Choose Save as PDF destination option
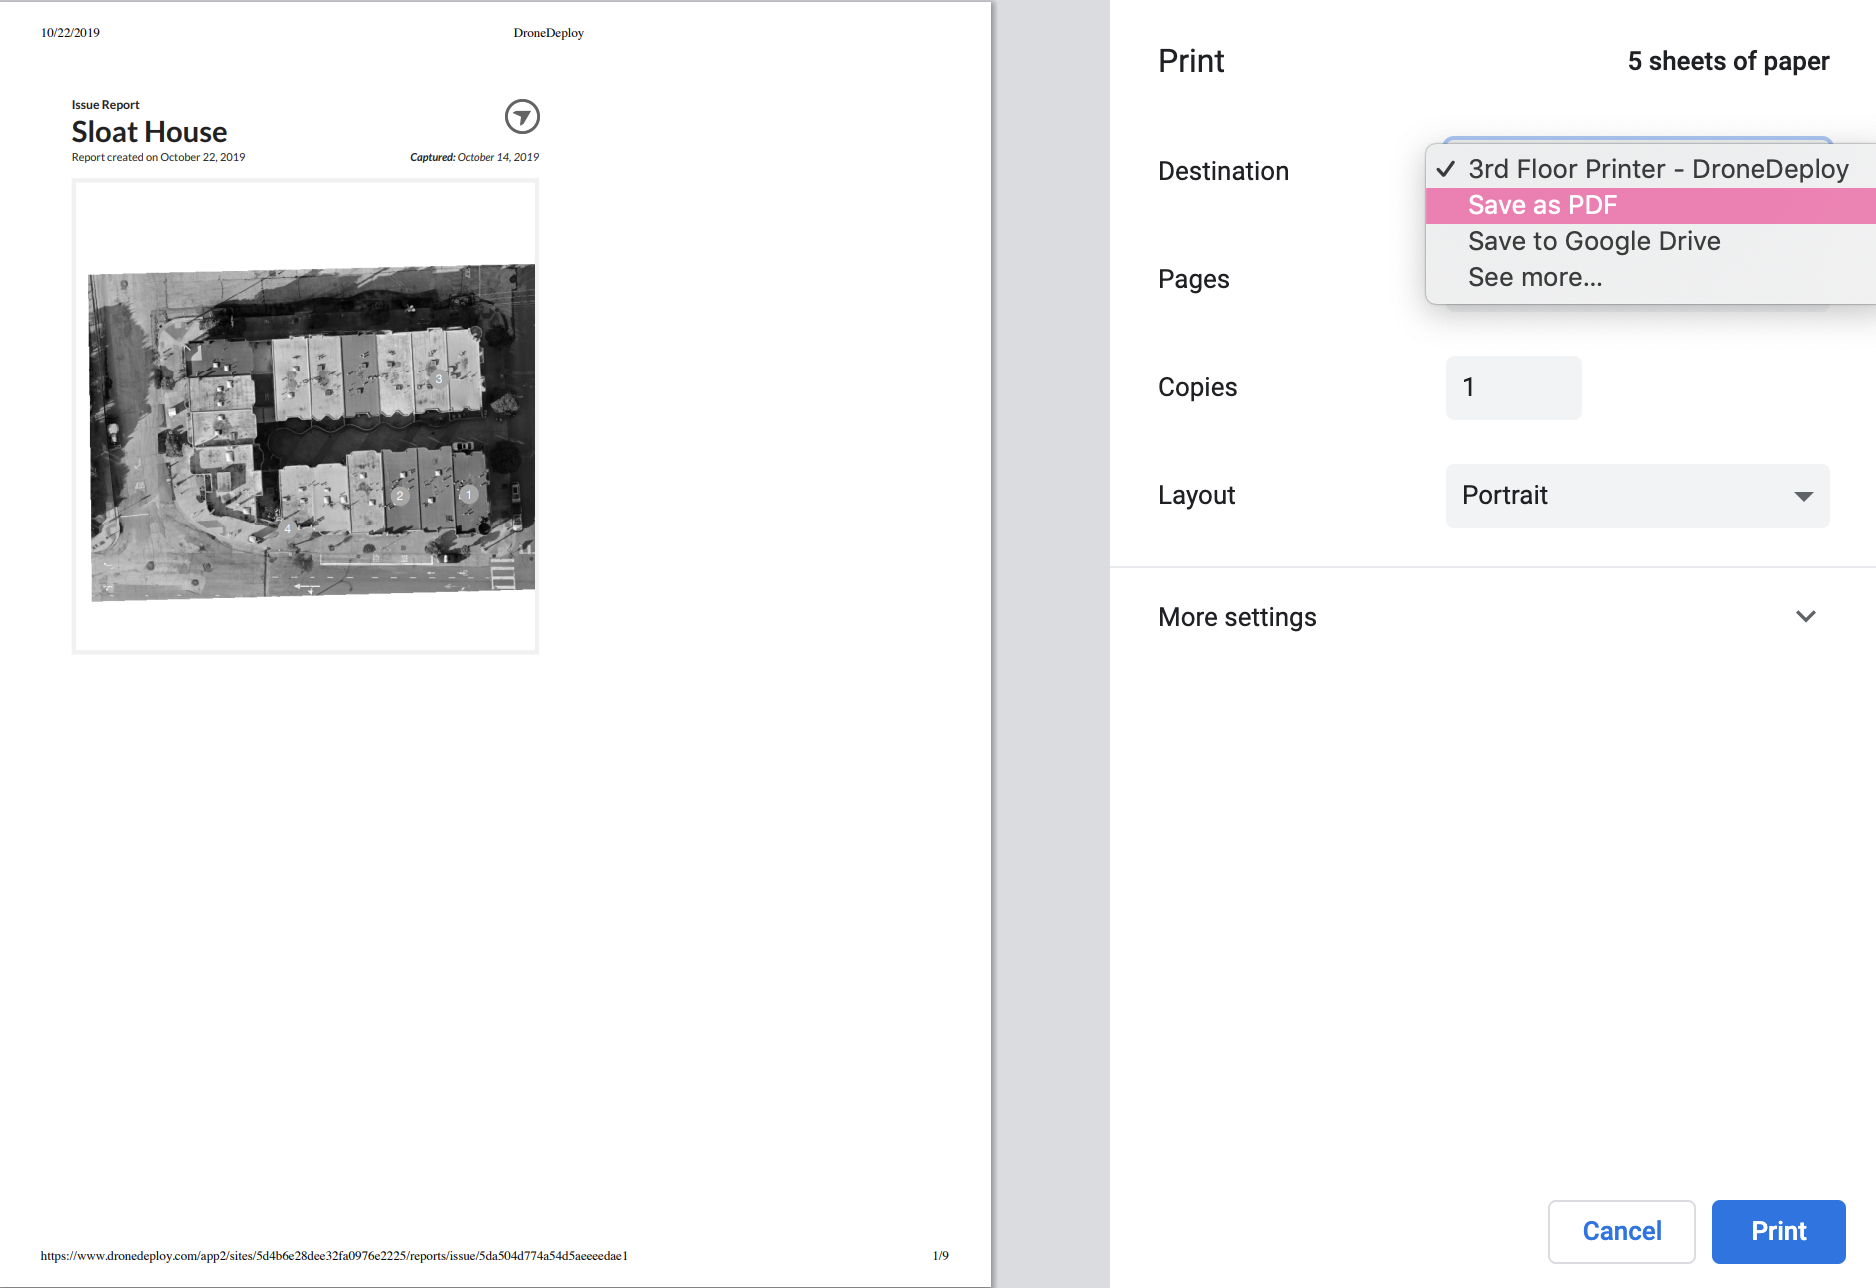 1651,205
